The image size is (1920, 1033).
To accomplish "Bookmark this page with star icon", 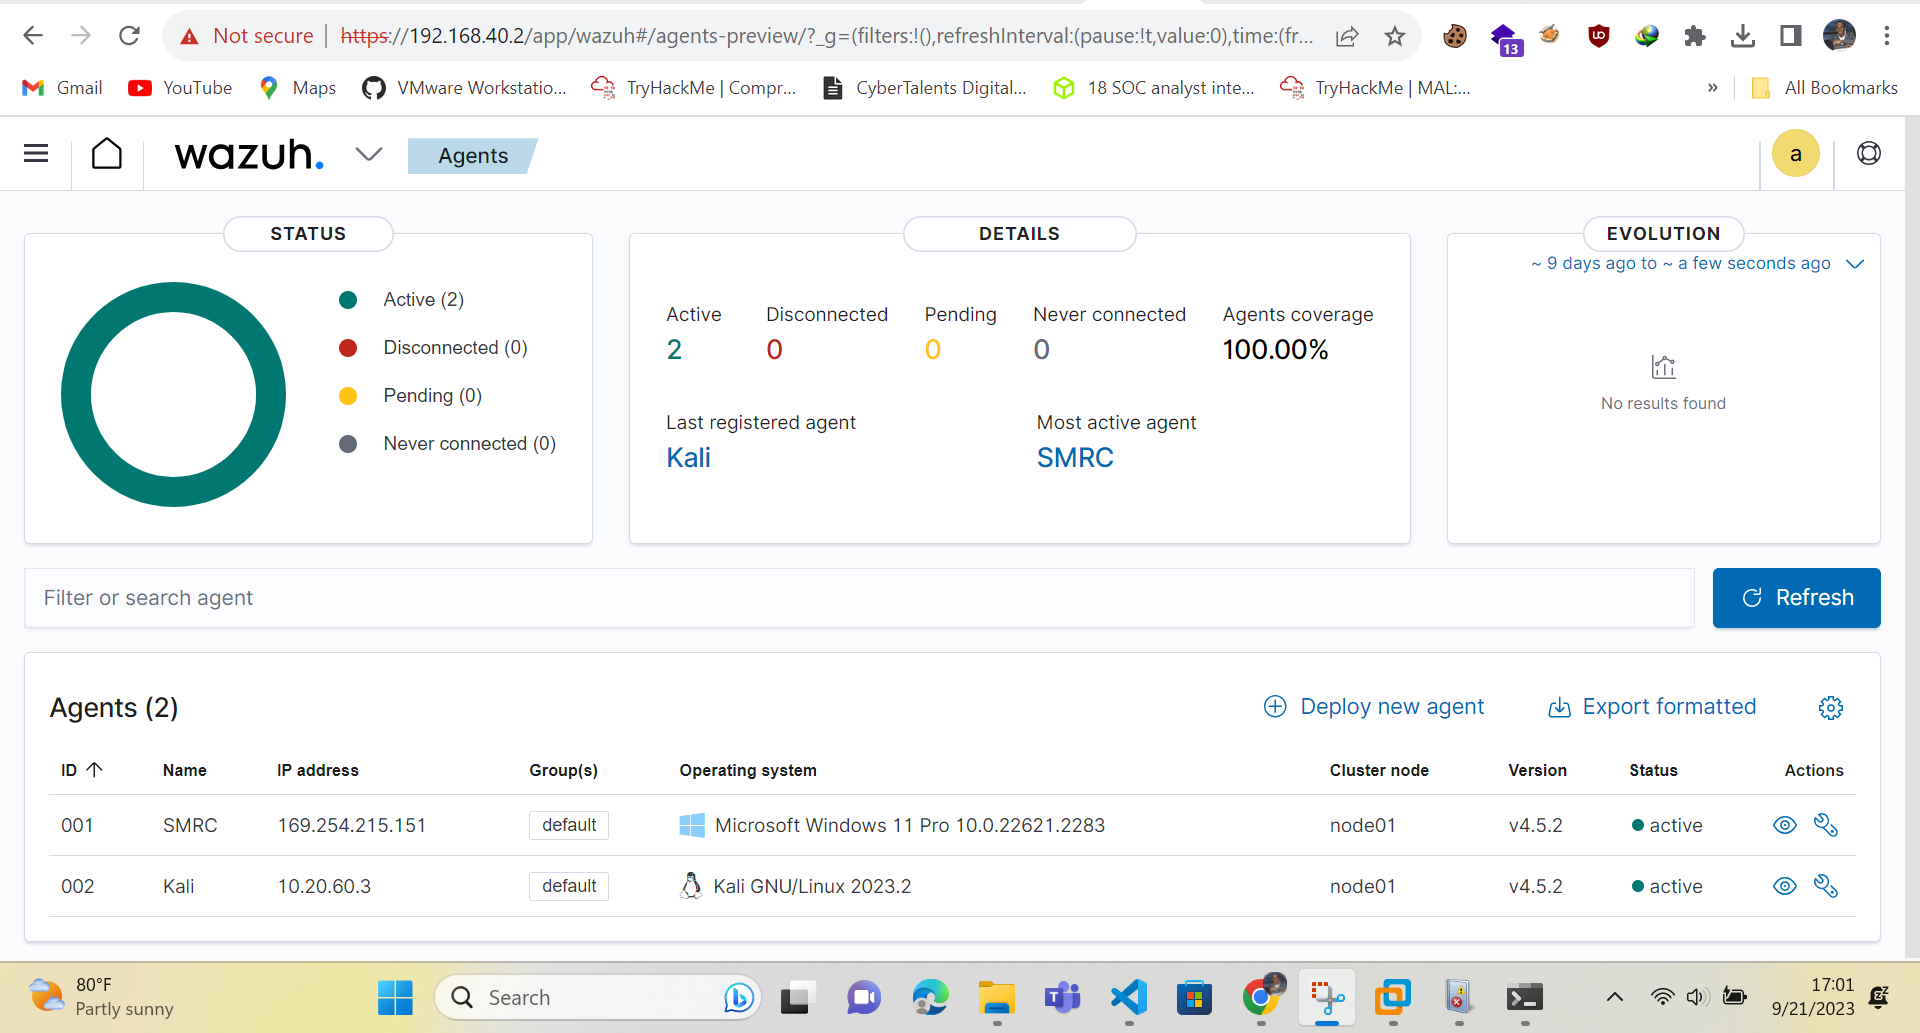I will 1395,37.
